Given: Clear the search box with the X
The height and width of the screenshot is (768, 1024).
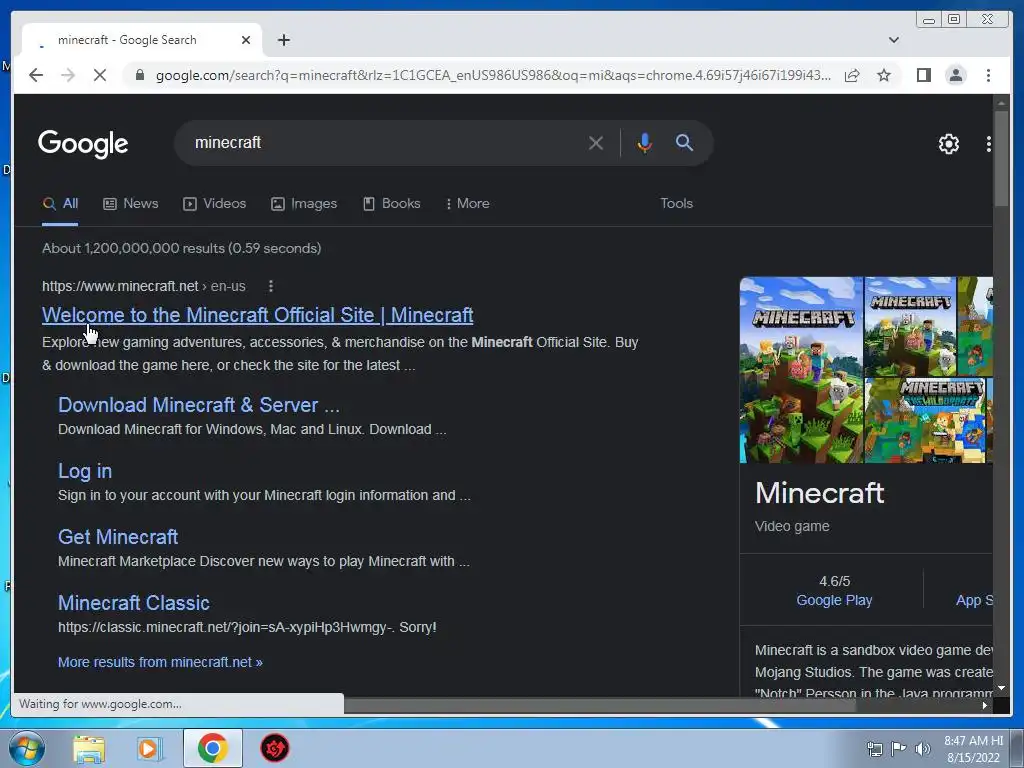Looking at the screenshot, I should 596,142.
